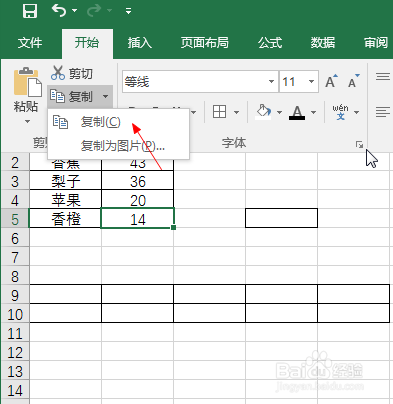
Task: Open the fill color palette arrow
Action: click(x=279, y=112)
